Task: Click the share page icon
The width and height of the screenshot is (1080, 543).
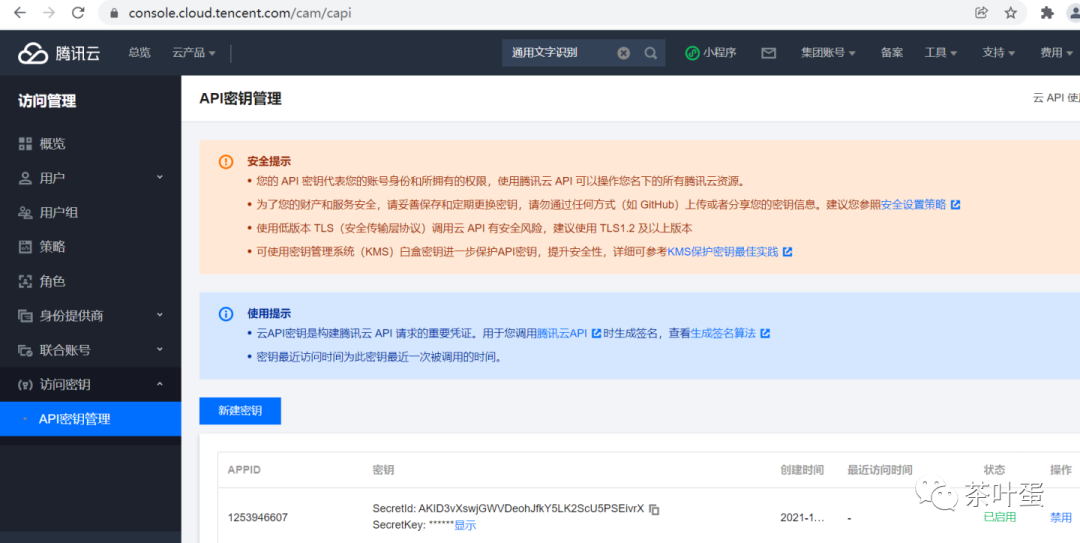Action: coord(982,12)
